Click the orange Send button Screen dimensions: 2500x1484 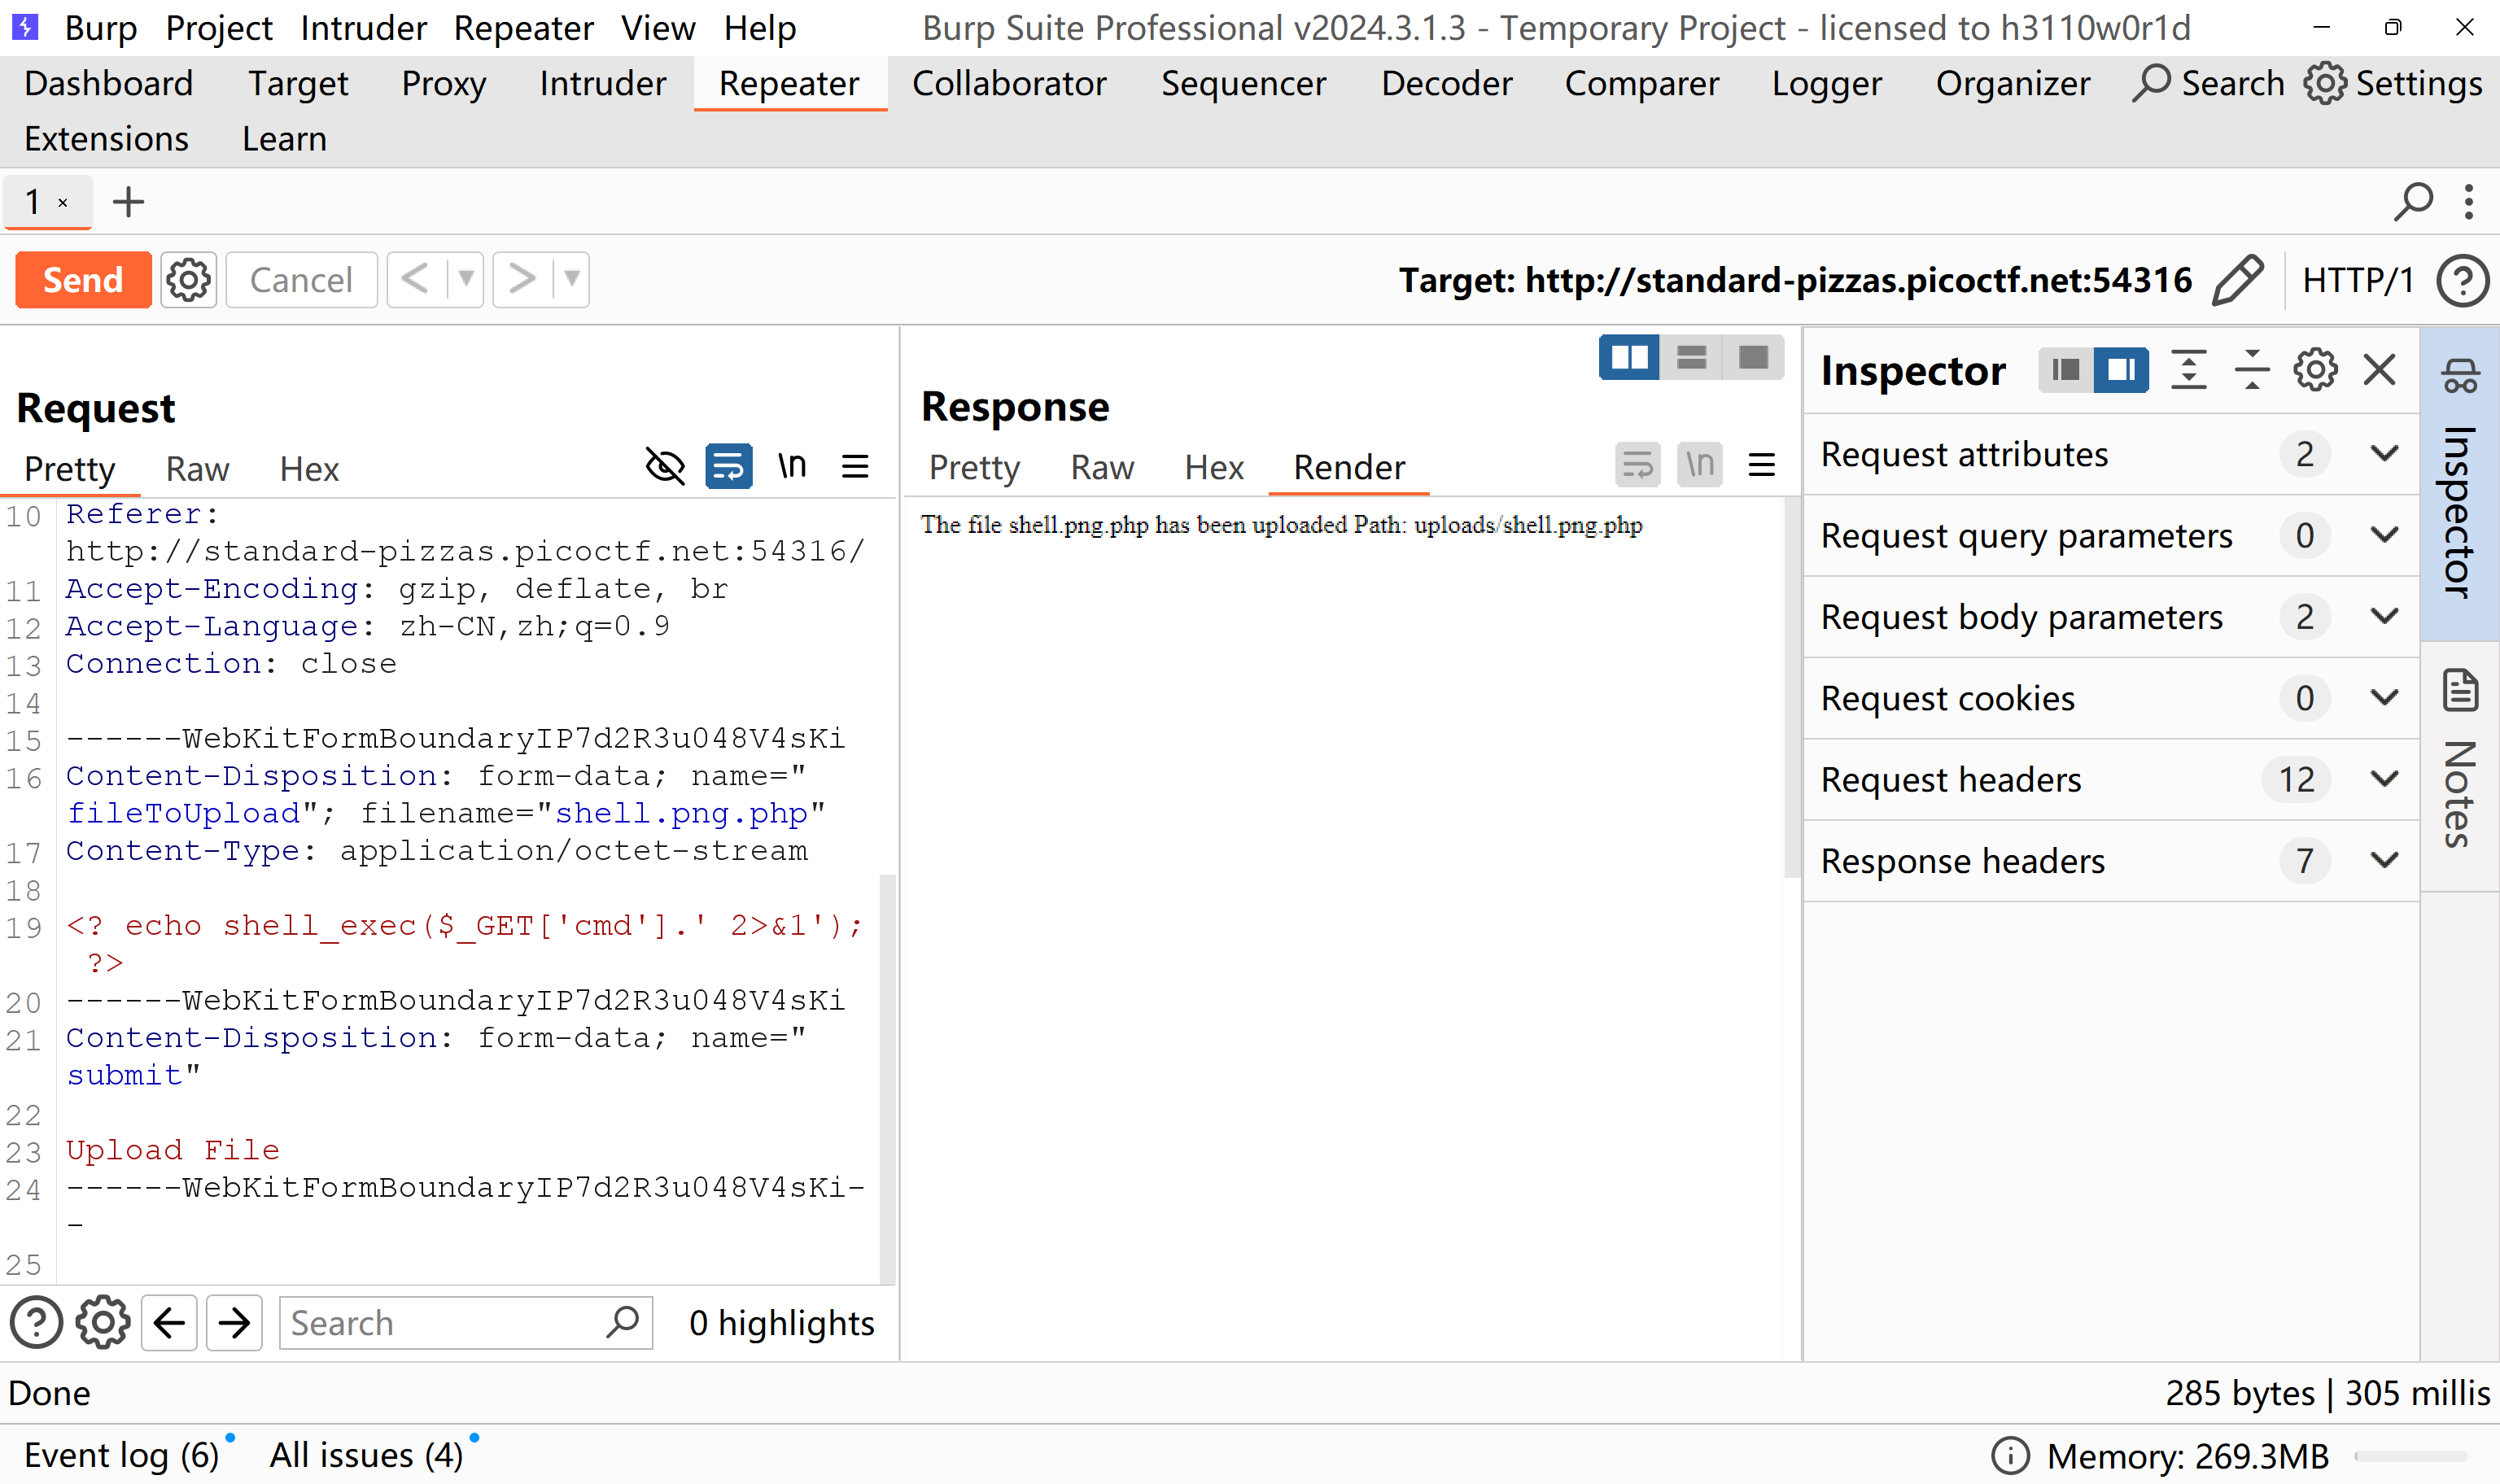click(x=83, y=280)
